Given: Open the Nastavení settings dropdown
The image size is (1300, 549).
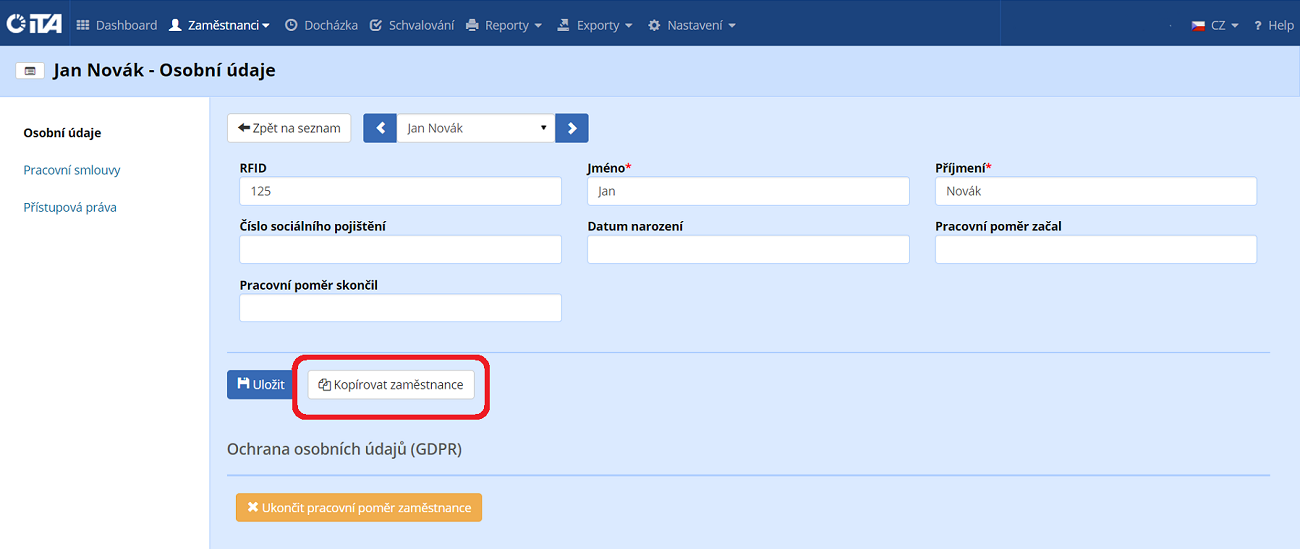Looking at the screenshot, I should [x=692, y=25].
